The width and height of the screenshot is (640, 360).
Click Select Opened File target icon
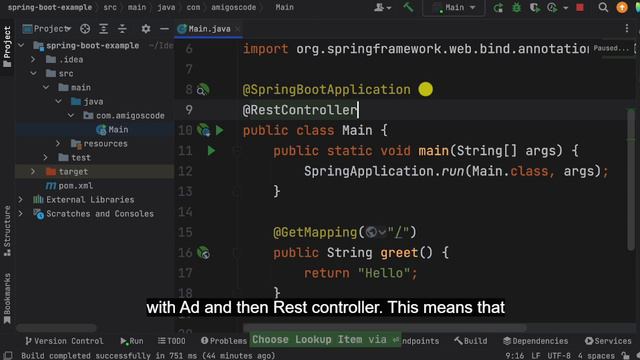click(x=85, y=29)
